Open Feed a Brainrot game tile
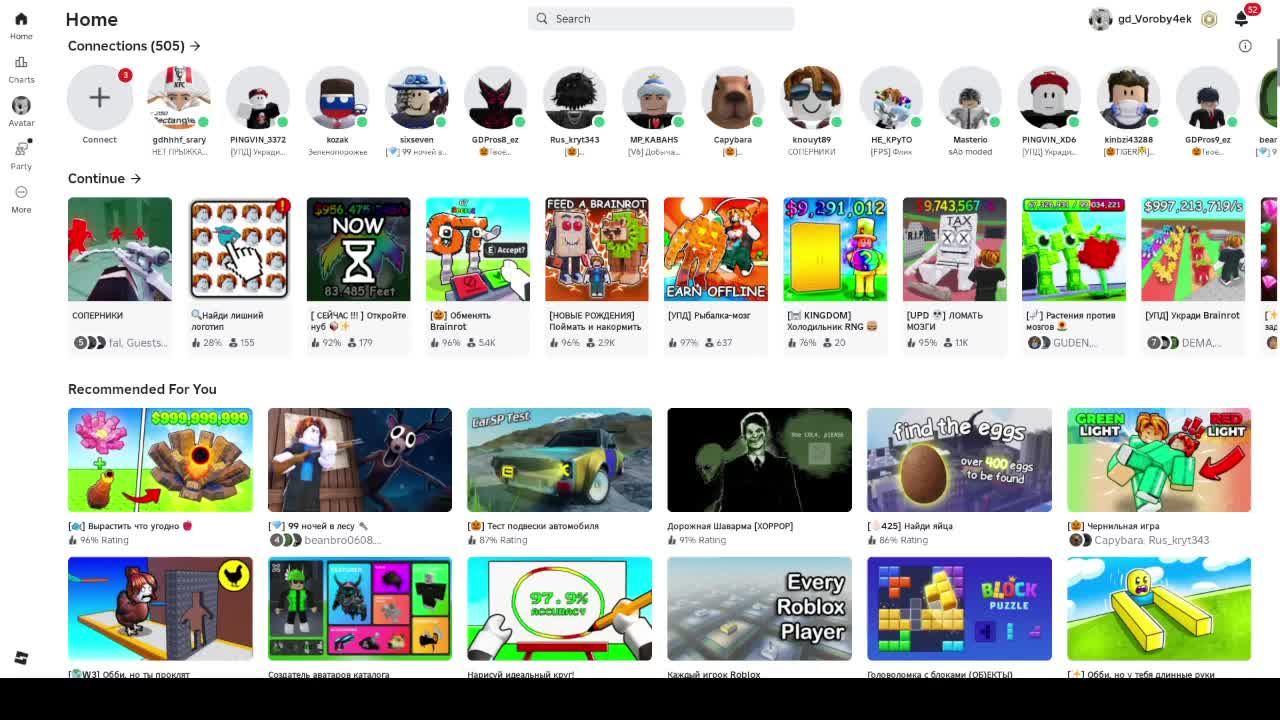This screenshot has width=1280, height=720. tap(597, 249)
